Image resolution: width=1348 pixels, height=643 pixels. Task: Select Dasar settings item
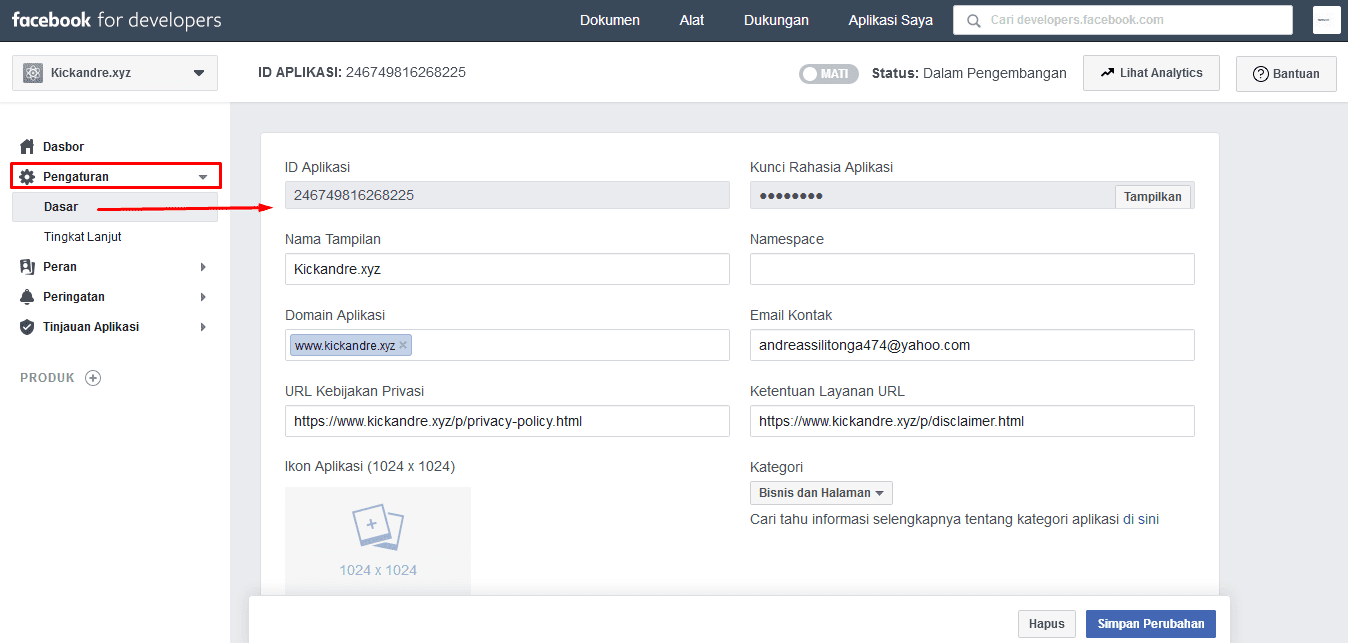pyautogui.click(x=115, y=207)
